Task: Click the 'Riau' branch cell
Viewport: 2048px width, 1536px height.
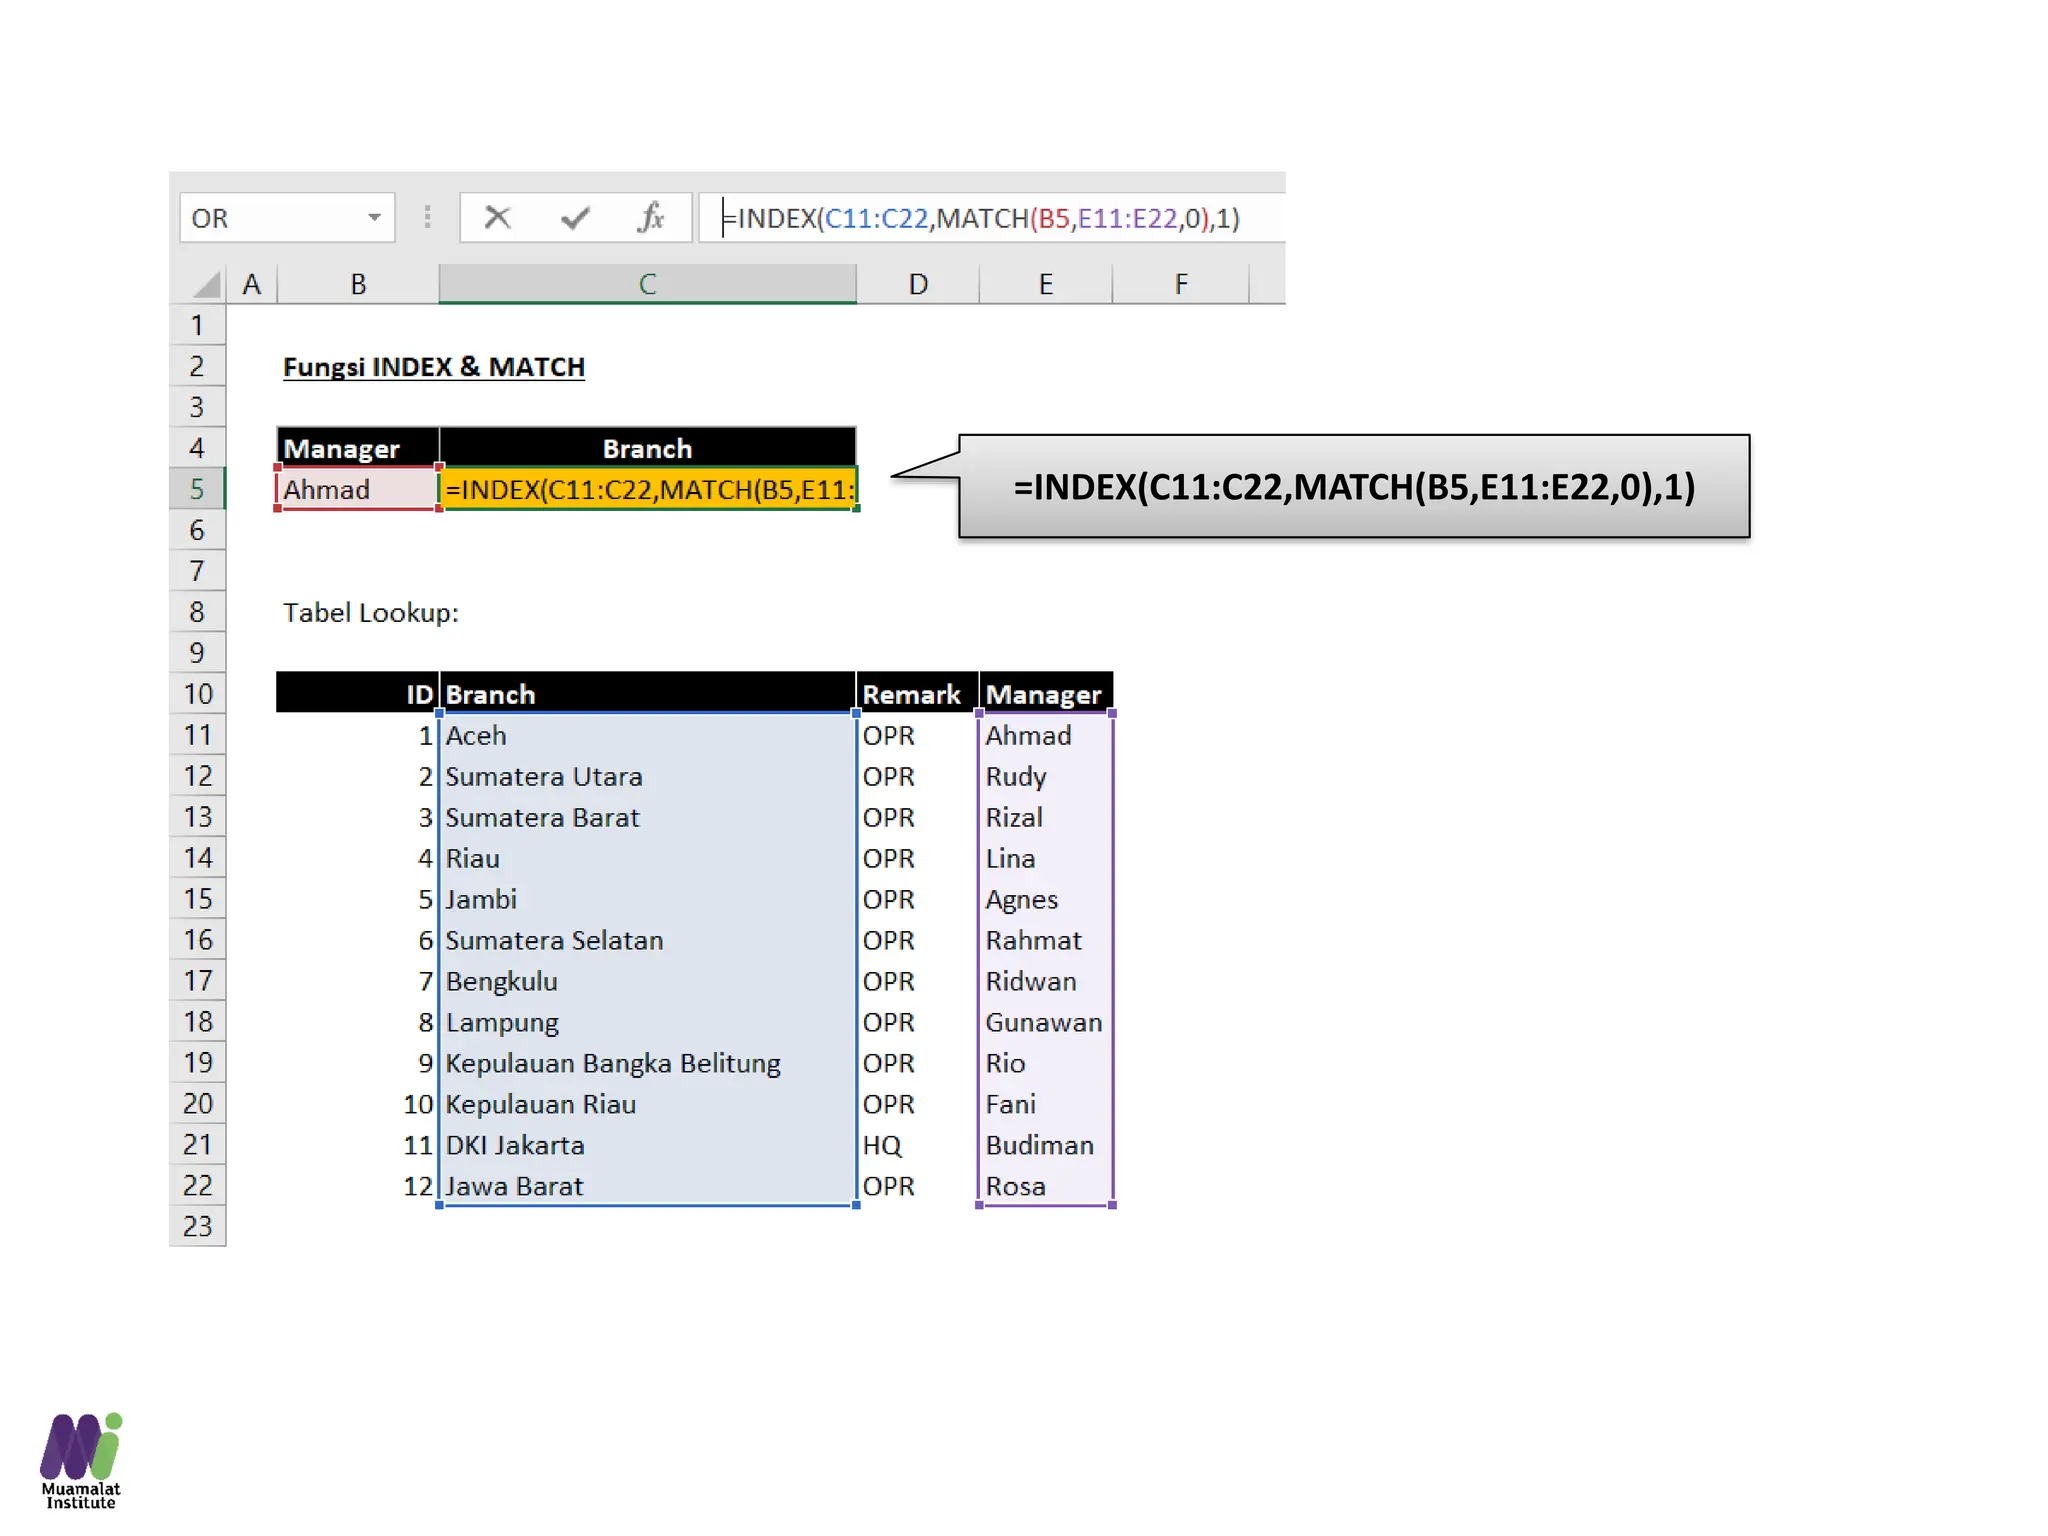Action: click(648, 858)
